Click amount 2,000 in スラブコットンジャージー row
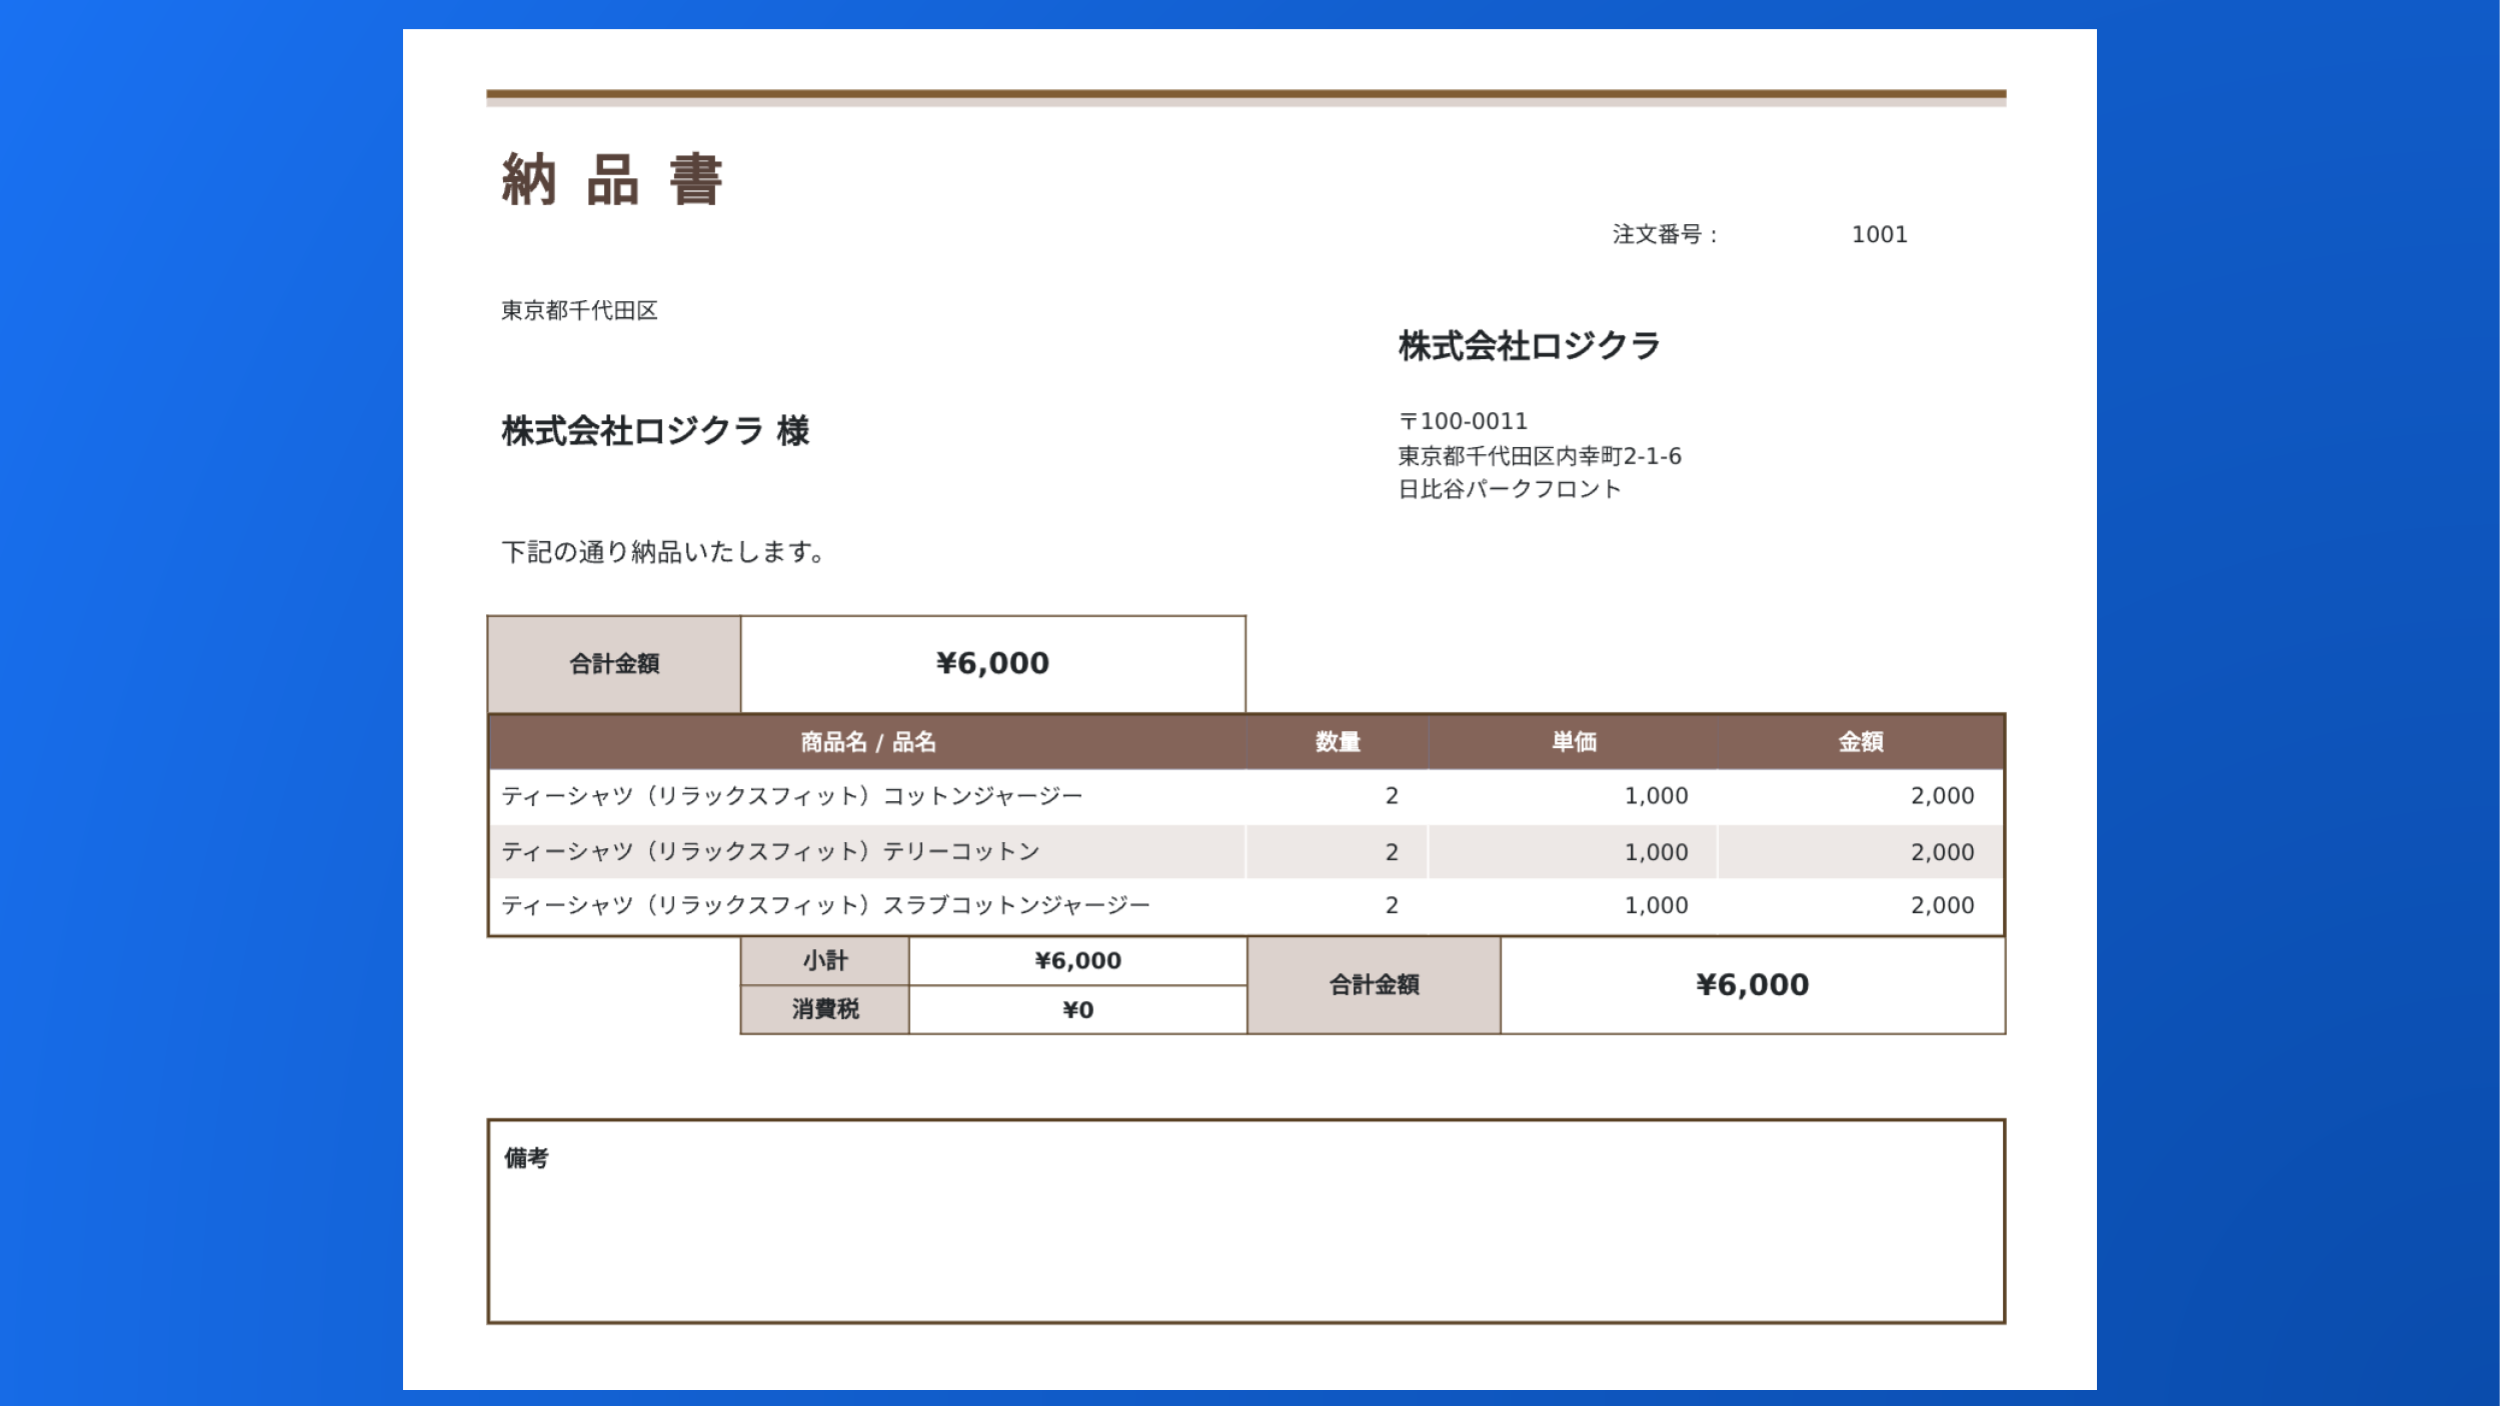Image resolution: width=2500 pixels, height=1406 pixels. tap(1942, 905)
